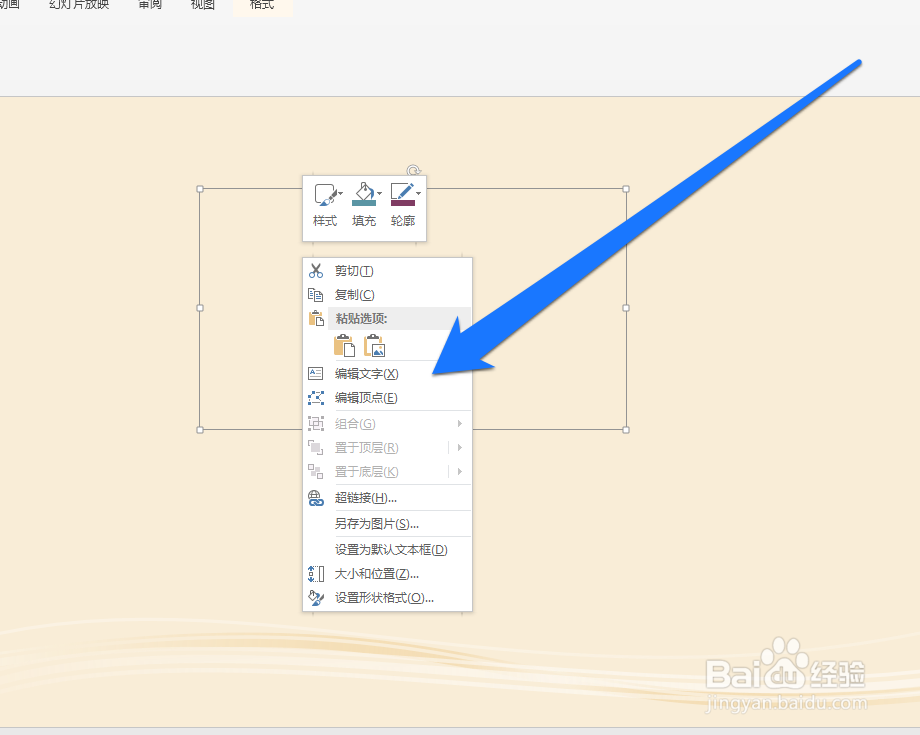
Task: Select 剪切(T) from the context menu
Action: [x=387, y=271]
